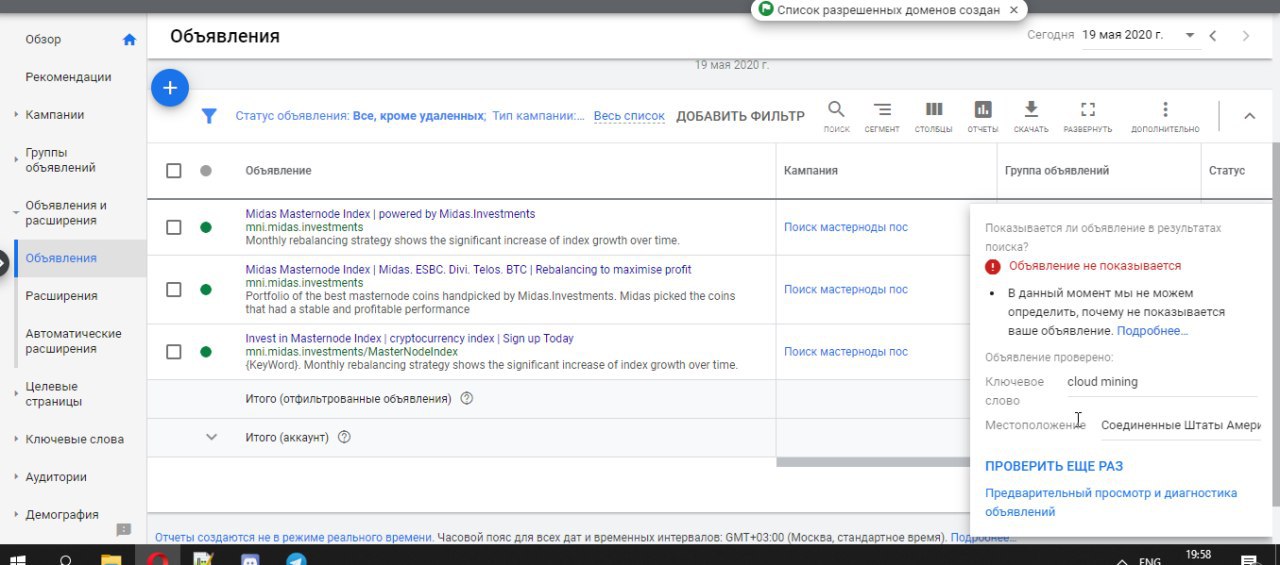Go to previous date with left arrow
The height and width of the screenshot is (565, 1280).
pos(1213,35)
